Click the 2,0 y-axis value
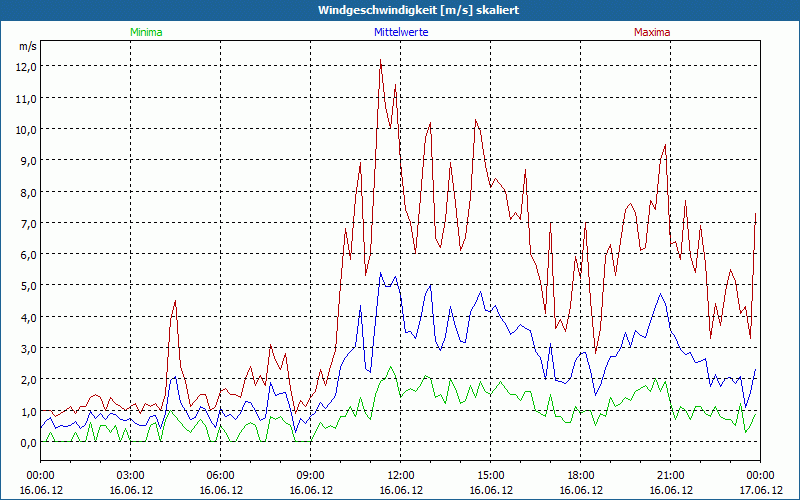This screenshot has height=500, width=800. point(28,380)
